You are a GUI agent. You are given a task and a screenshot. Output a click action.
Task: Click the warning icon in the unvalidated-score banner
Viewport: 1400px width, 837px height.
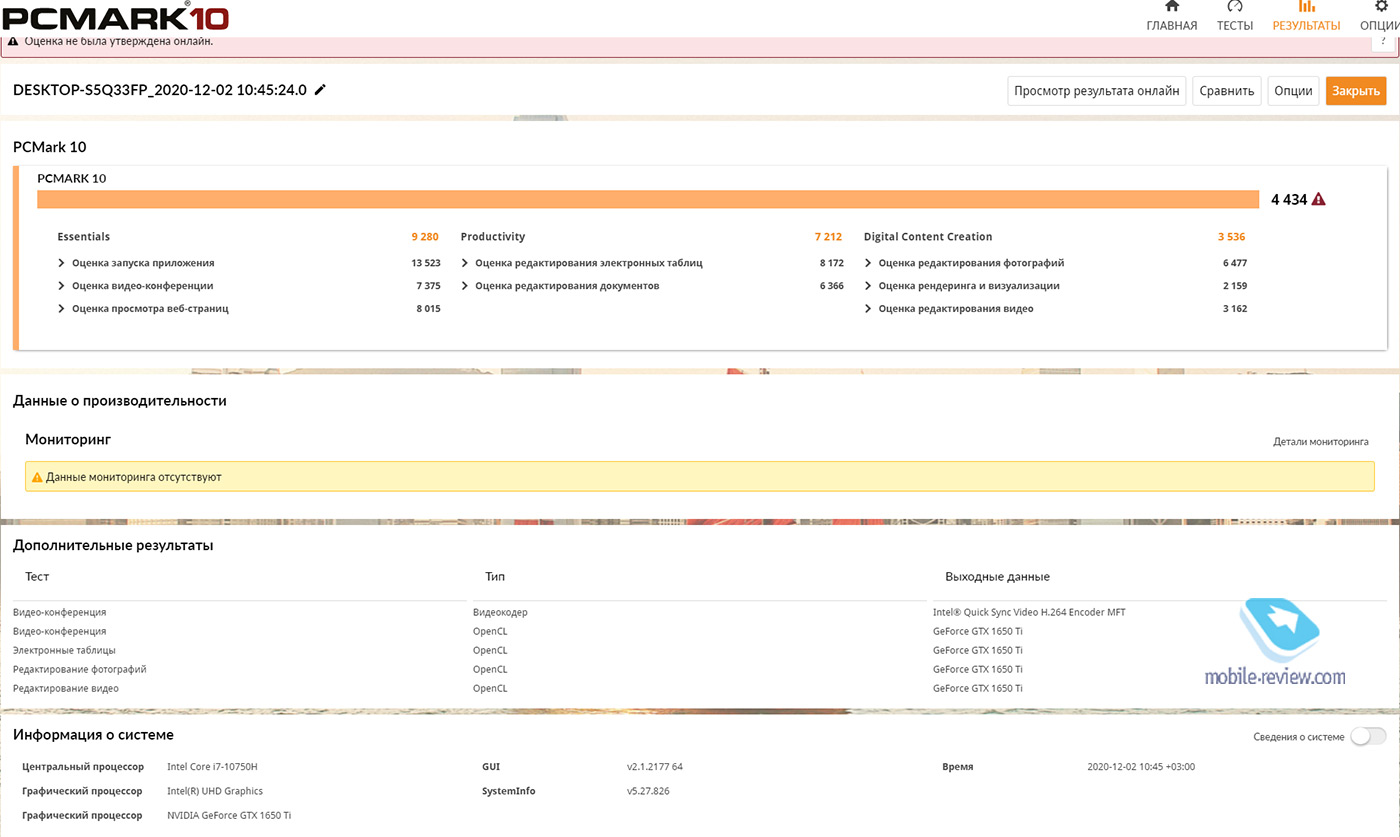[x=12, y=42]
